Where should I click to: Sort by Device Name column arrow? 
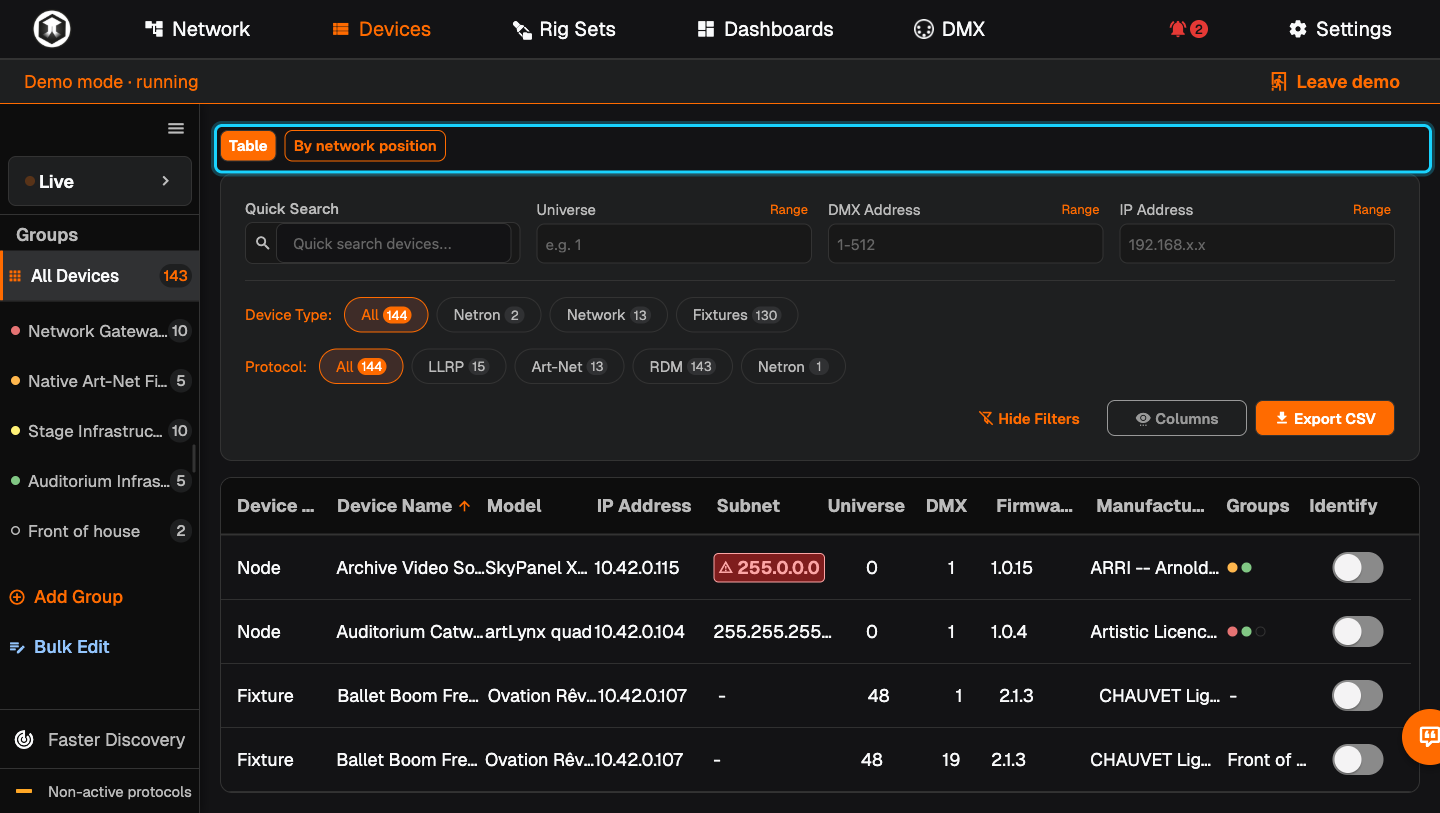pos(464,506)
